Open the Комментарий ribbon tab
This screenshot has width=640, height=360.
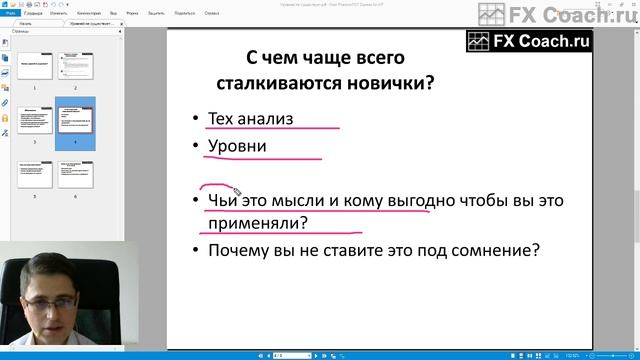(89, 13)
